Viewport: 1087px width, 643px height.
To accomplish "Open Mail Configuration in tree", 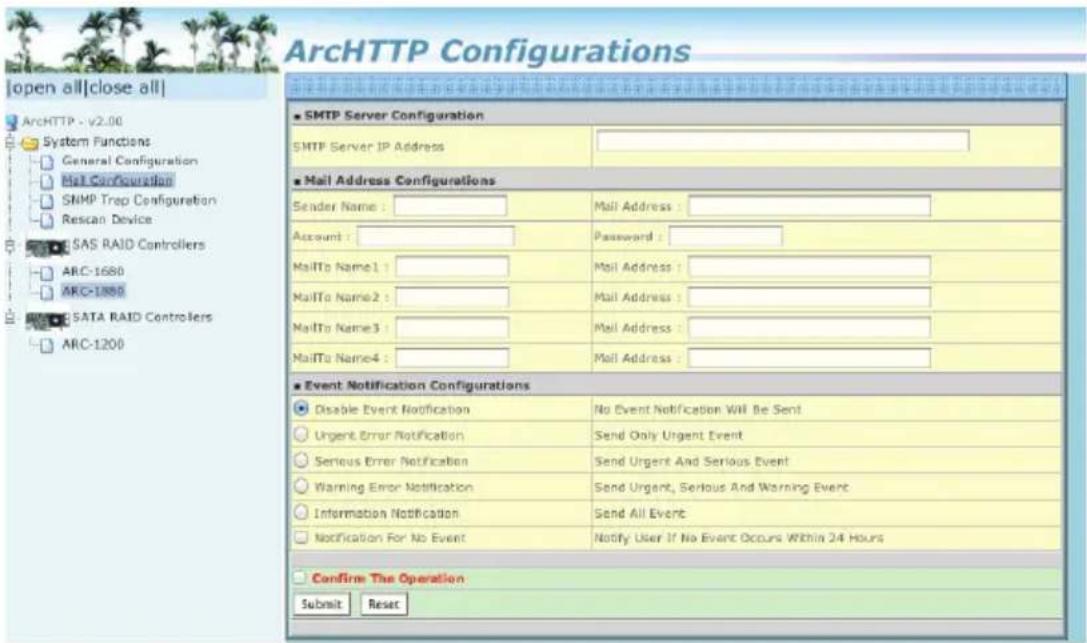I will (117, 180).
